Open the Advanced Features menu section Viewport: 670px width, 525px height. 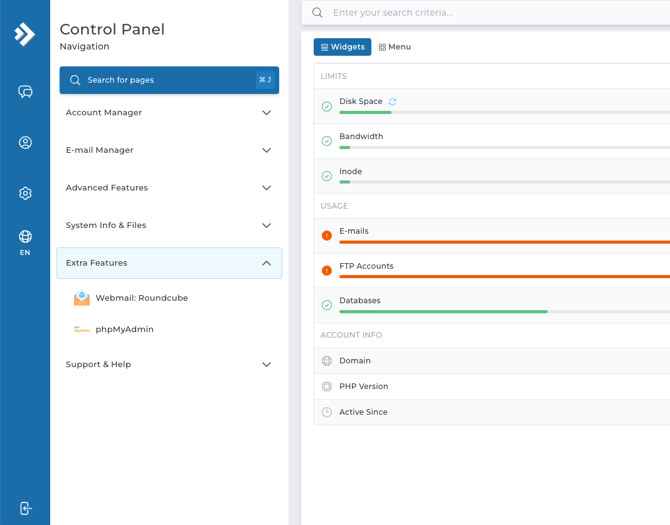169,188
